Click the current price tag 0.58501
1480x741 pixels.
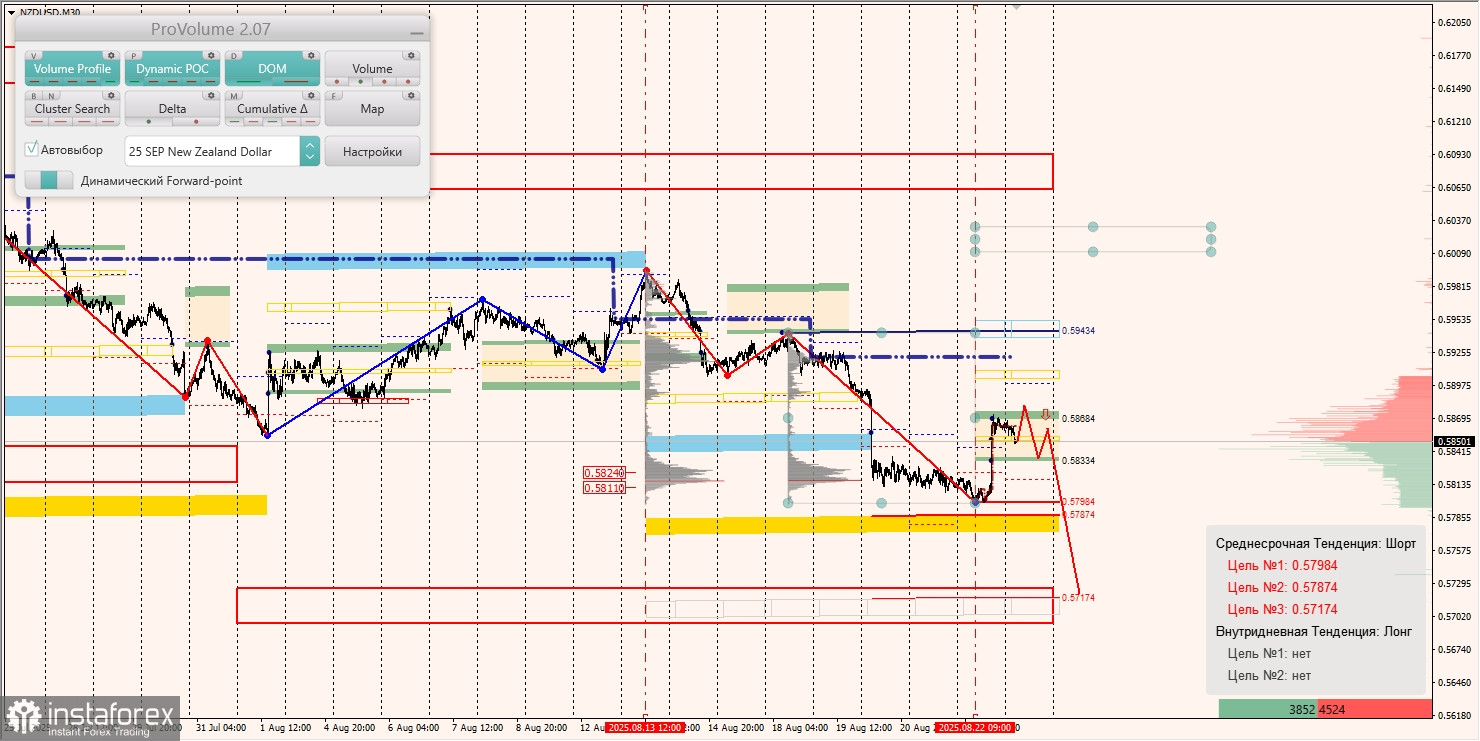click(x=1453, y=441)
